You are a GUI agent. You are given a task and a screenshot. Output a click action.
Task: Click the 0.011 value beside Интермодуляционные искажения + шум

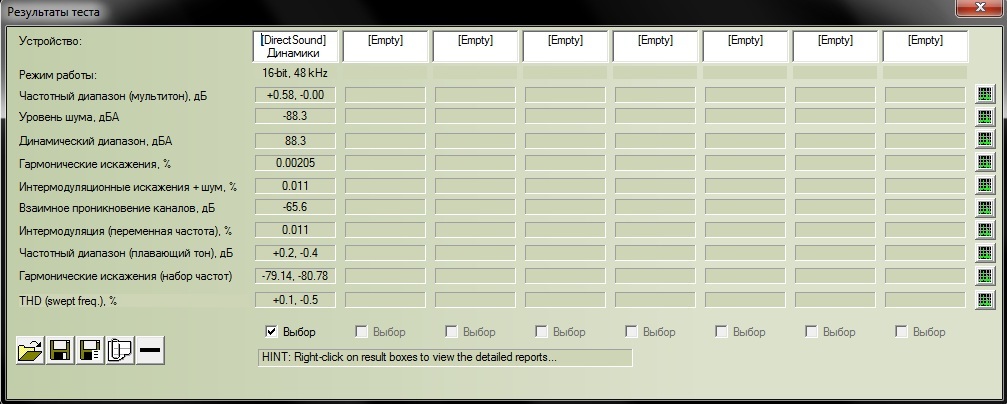[x=296, y=186]
